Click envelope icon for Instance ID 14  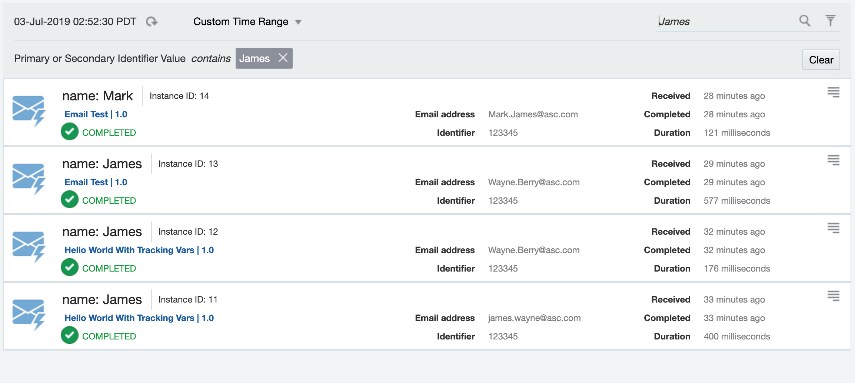pyautogui.click(x=29, y=111)
